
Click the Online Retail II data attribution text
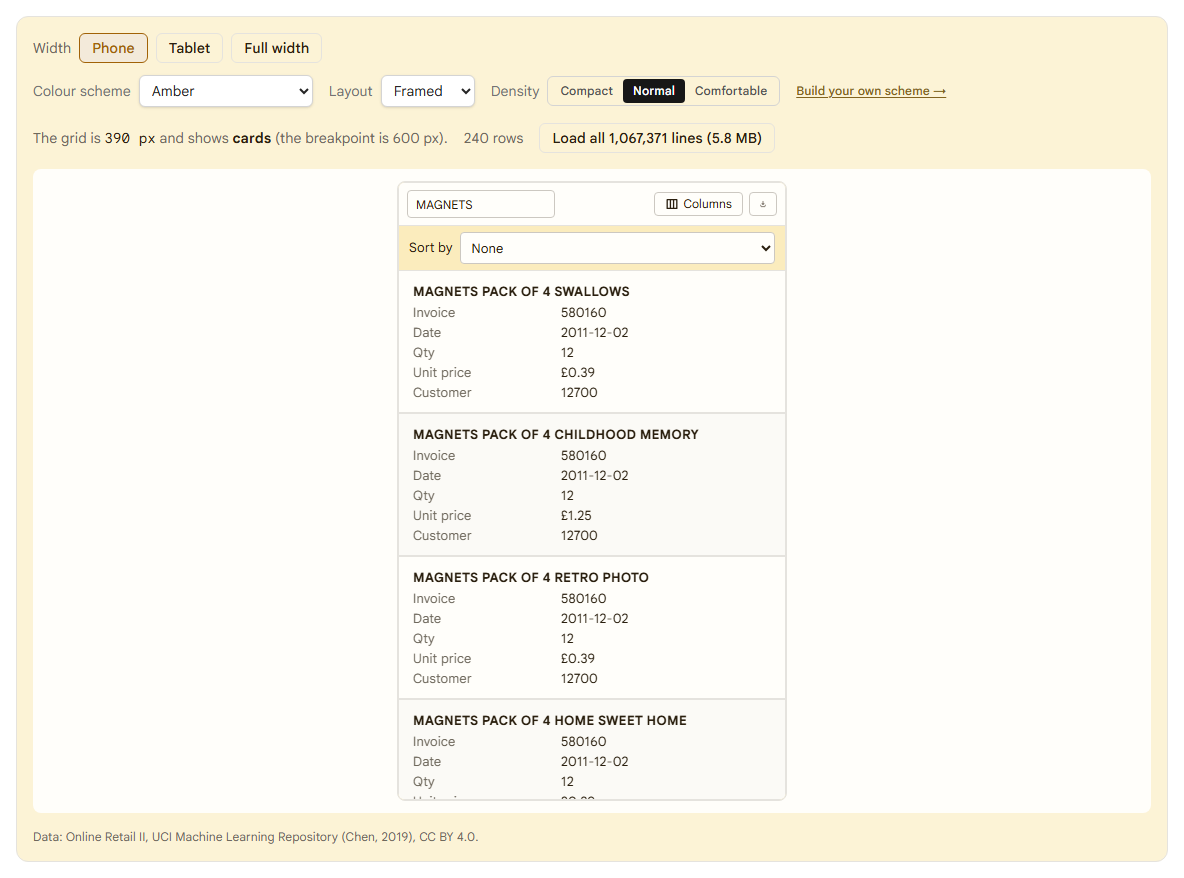pos(255,836)
